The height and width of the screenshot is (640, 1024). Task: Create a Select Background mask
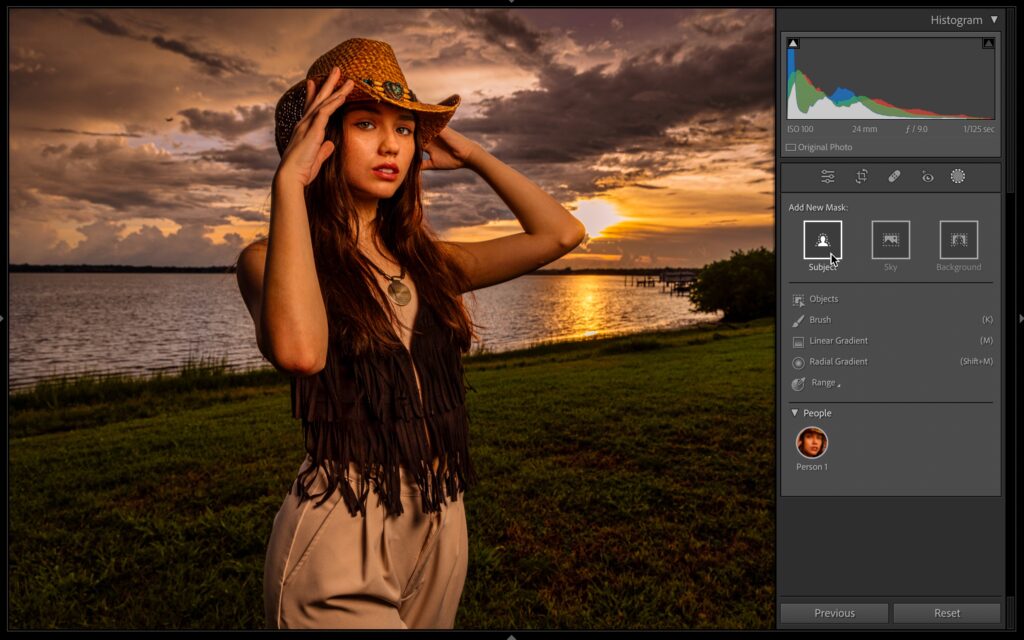tap(958, 240)
